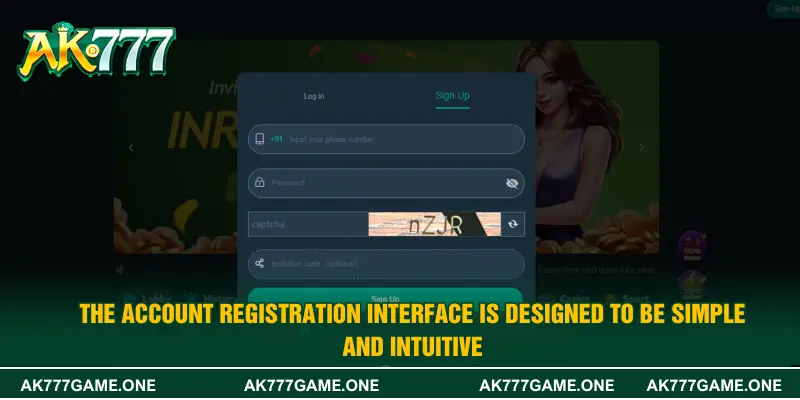Click the lock icon in Password field
The height and width of the screenshot is (400, 800).
pyautogui.click(x=259, y=183)
